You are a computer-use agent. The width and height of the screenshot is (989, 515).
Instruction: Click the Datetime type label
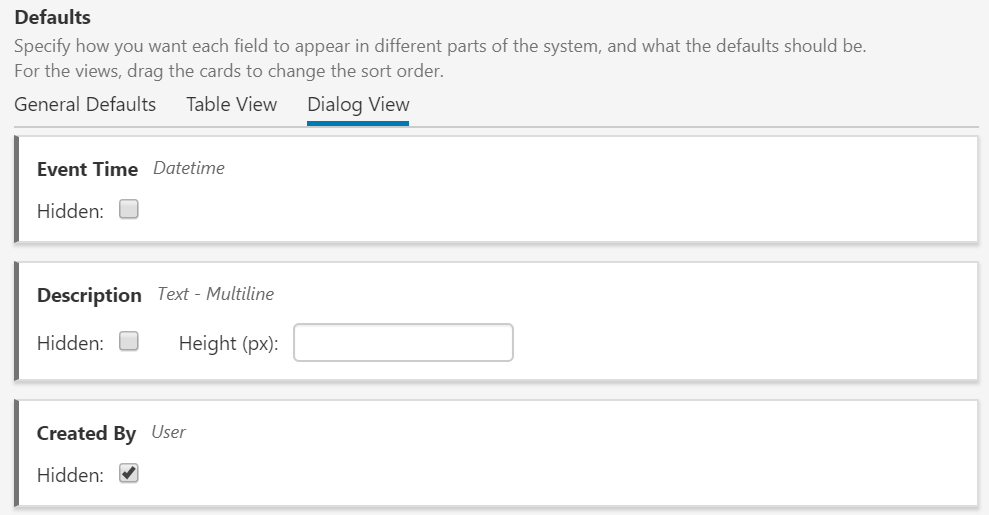pos(189,168)
